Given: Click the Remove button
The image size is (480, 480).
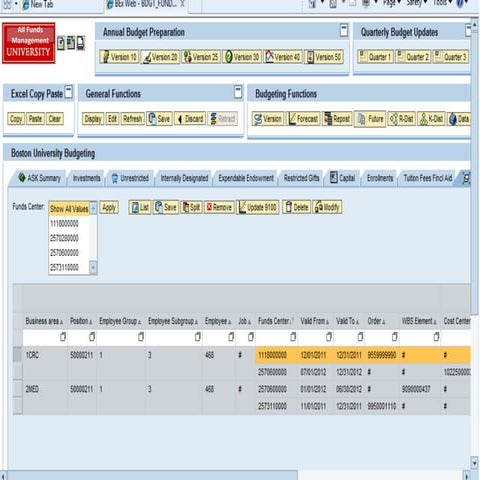Looking at the screenshot, I should 219,207.
